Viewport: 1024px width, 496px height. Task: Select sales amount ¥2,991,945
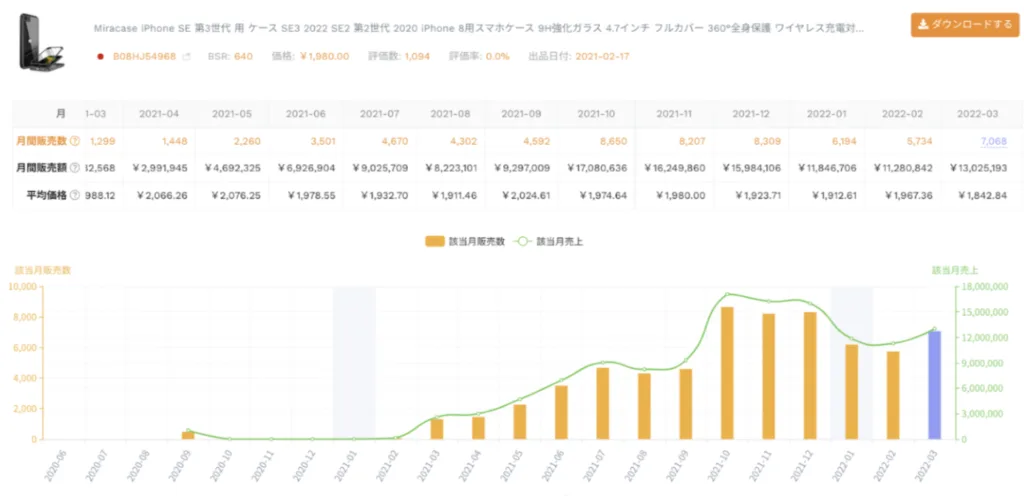coord(160,168)
